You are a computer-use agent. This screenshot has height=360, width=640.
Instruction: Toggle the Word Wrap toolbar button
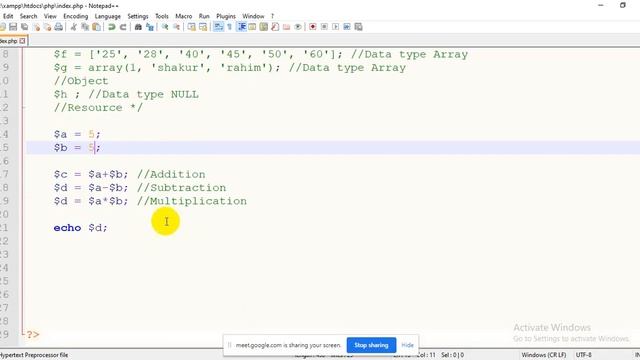(218, 27)
